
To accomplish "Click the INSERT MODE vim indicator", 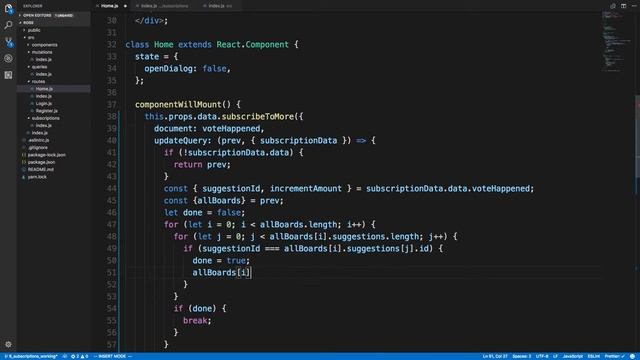I will coord(113,356).
